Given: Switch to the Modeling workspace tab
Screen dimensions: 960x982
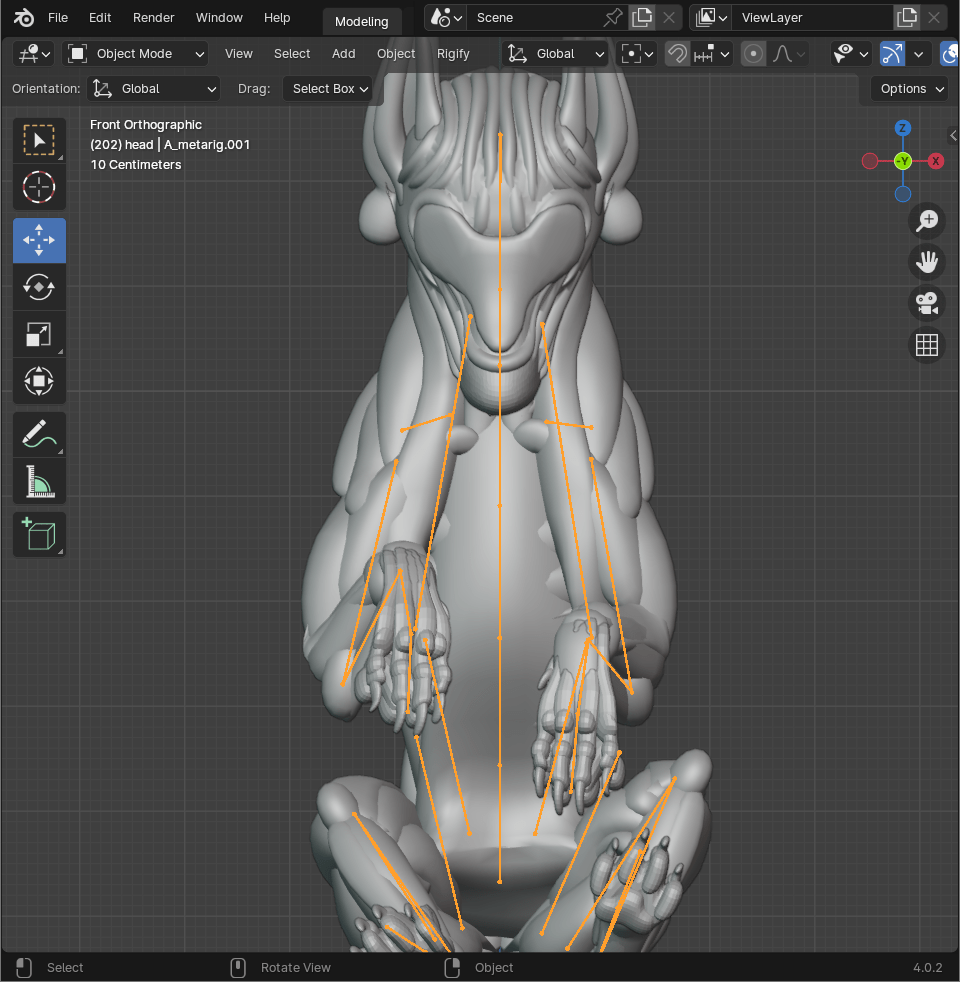Looking at the screenshot, I should click(x=361, y=22).
